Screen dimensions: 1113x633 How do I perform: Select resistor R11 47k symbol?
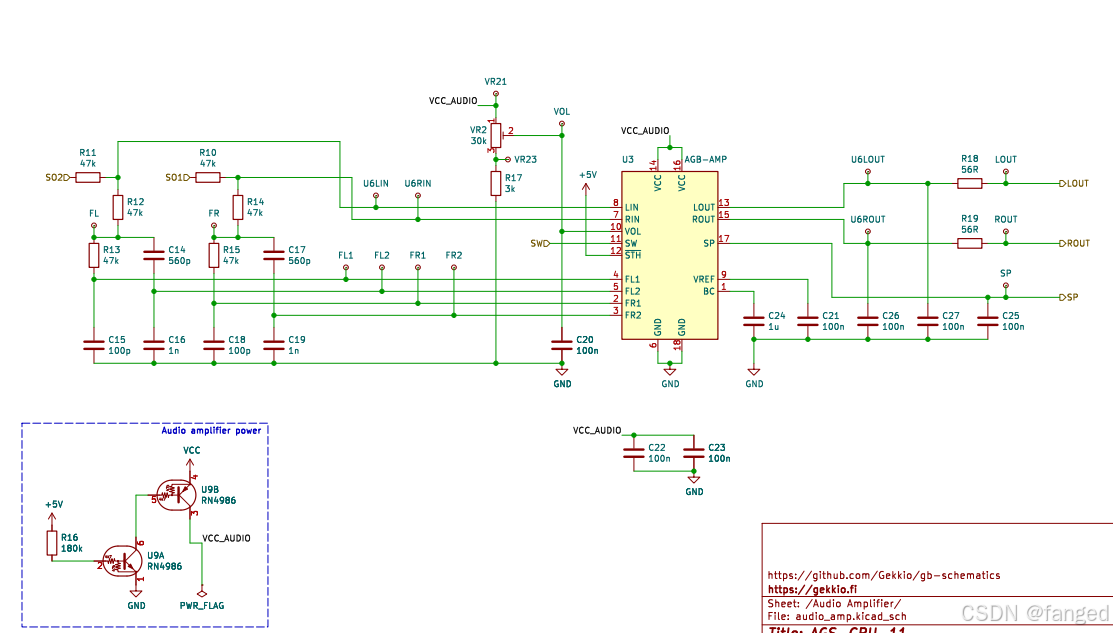click(x=88, y=177)
